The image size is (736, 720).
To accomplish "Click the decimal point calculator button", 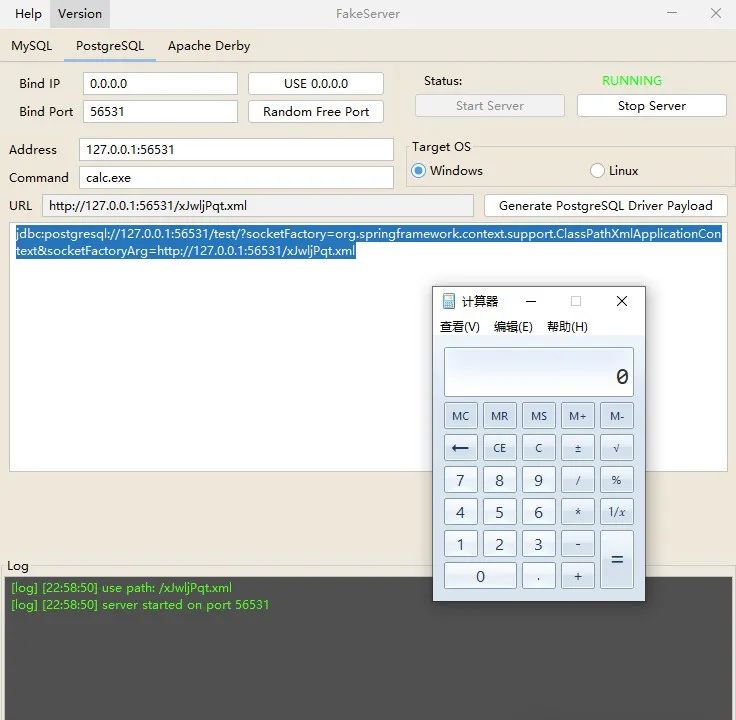I will (539, 575).
